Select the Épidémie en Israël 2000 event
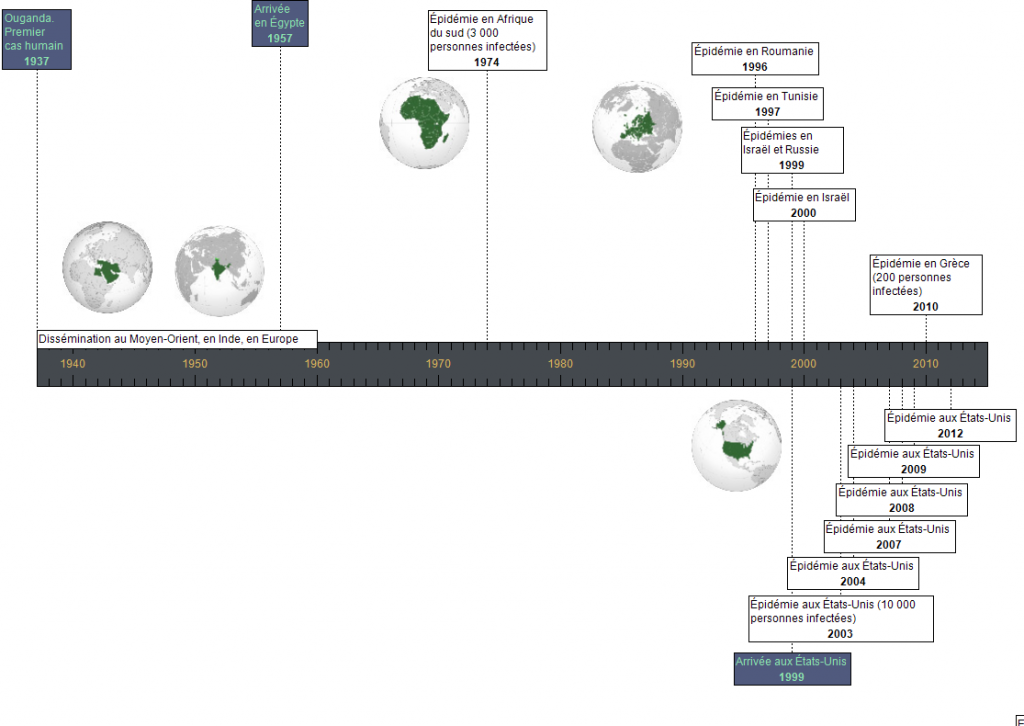This screenshot has height=726, width=1024. coord(803,205)
